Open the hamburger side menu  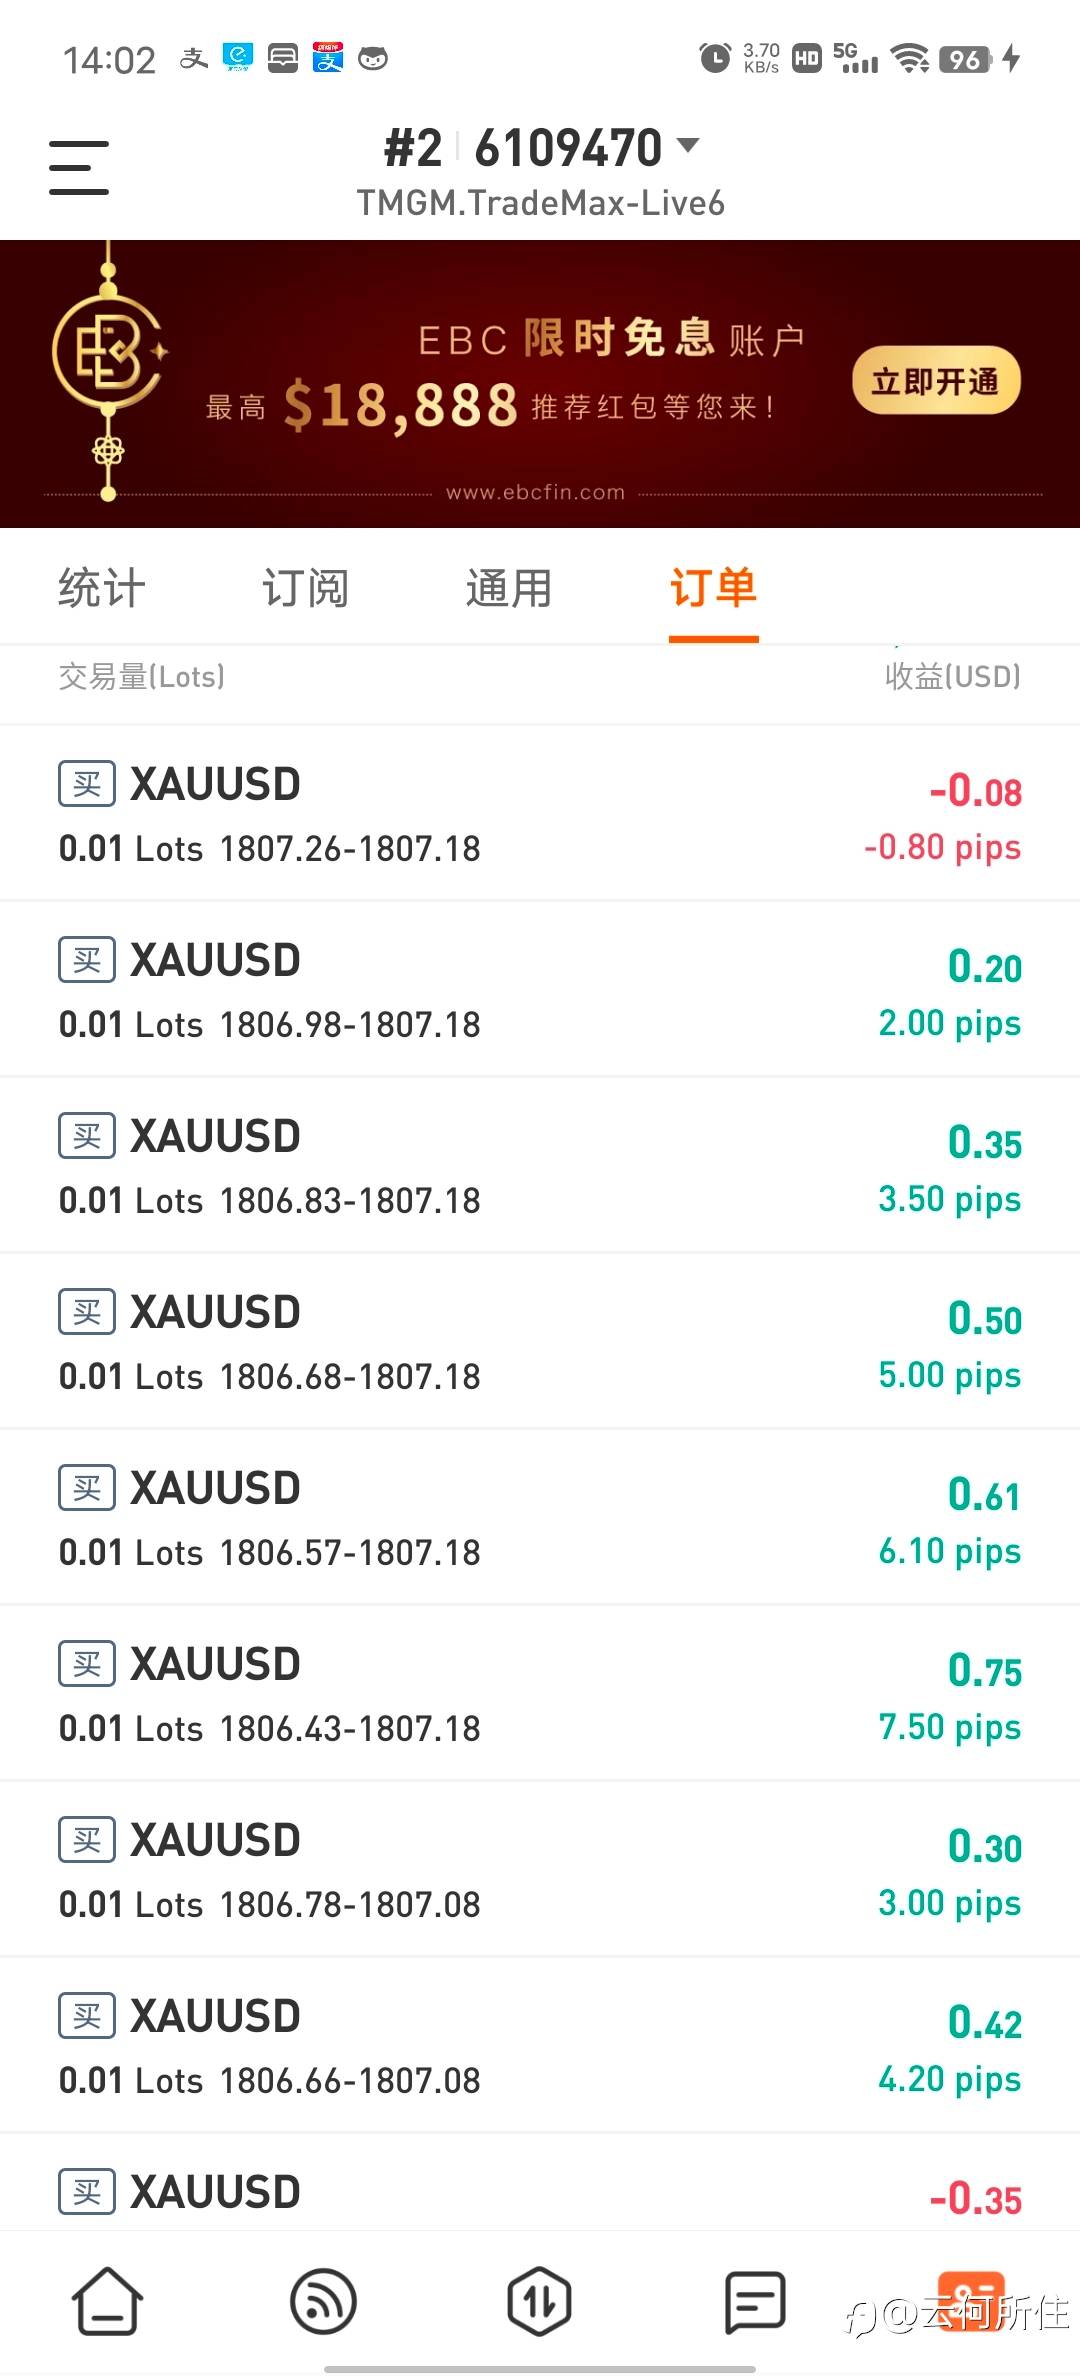point(79,167)
